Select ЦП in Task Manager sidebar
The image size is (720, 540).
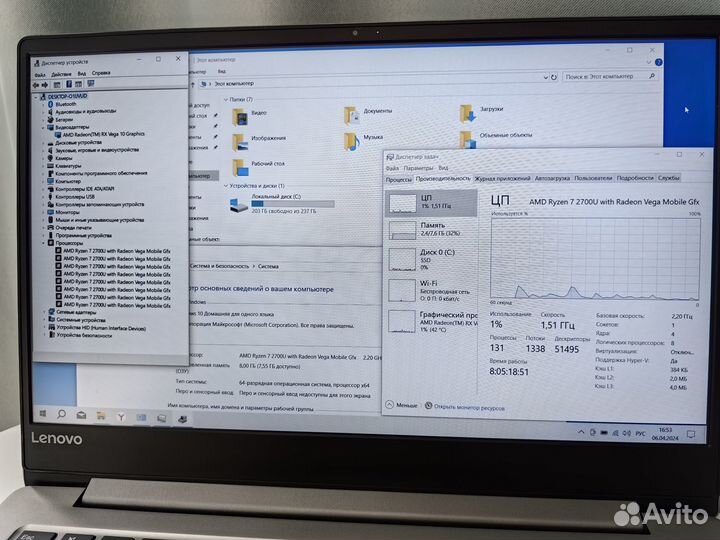[x=431, y=202]
